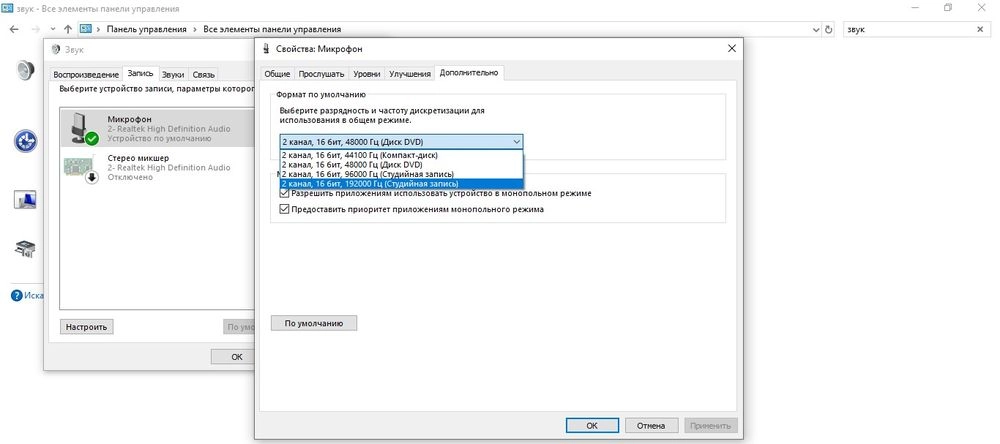Select the Стерео микшер sound card icon
Viewport: 1000px width, 444px height.
(x=78, y=168)
